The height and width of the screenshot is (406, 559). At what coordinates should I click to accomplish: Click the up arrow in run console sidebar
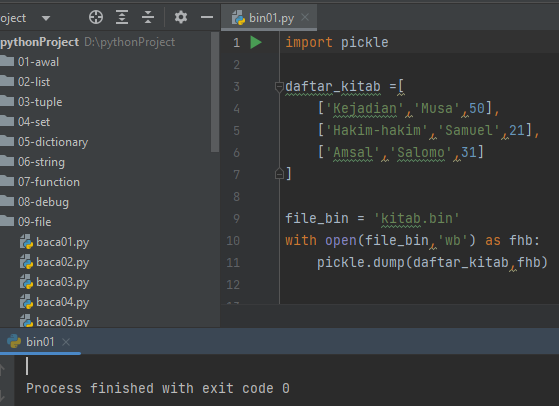click(2, 370)
